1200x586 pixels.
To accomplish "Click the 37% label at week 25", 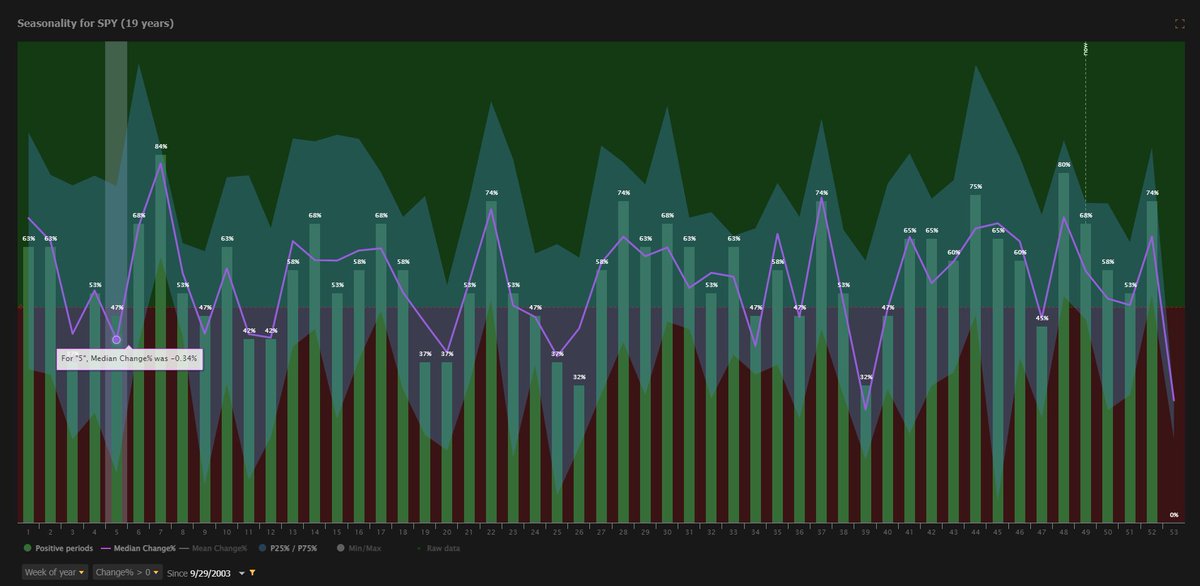I will (x=557, y=354).
